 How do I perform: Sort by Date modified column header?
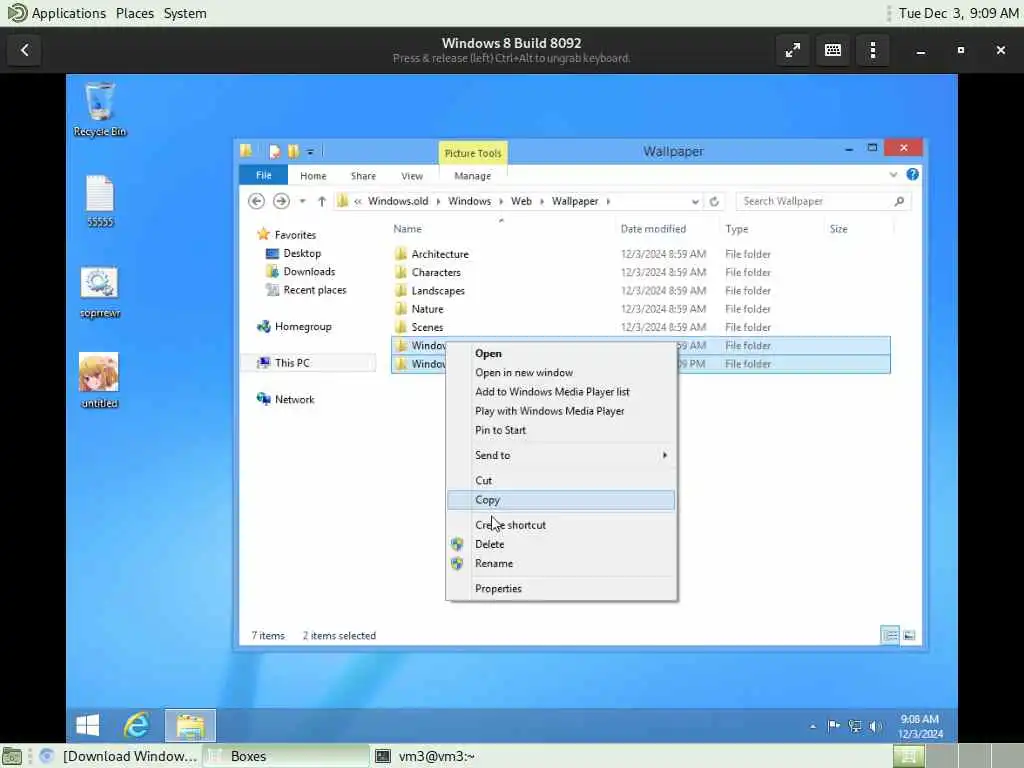pyautogui.click(x=653, y=229)
